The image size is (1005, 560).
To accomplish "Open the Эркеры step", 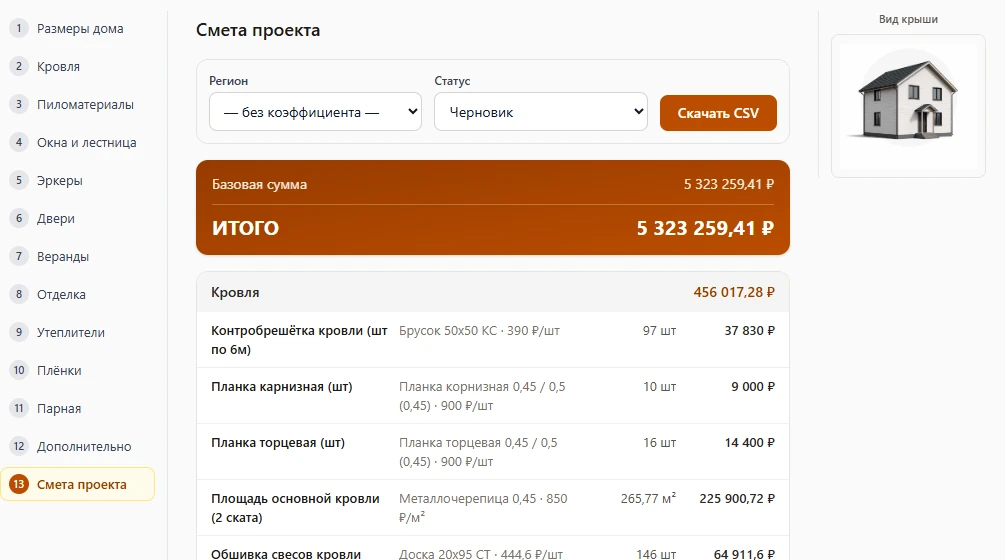I will click(x=77, y=180).
